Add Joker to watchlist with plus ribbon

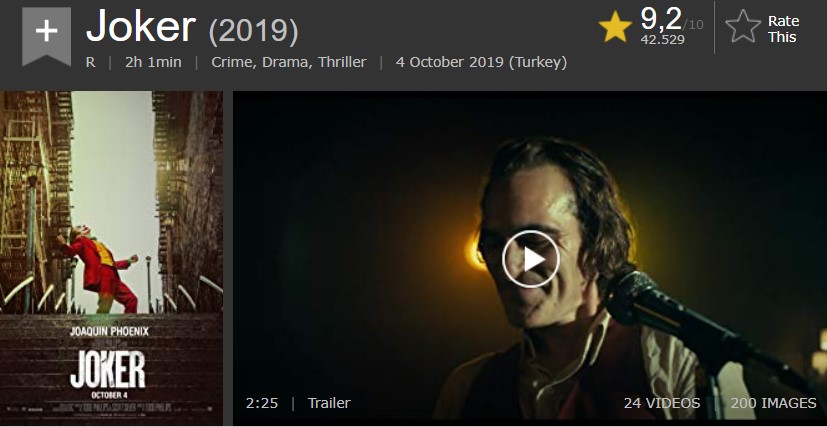click(x=46, y=36)
